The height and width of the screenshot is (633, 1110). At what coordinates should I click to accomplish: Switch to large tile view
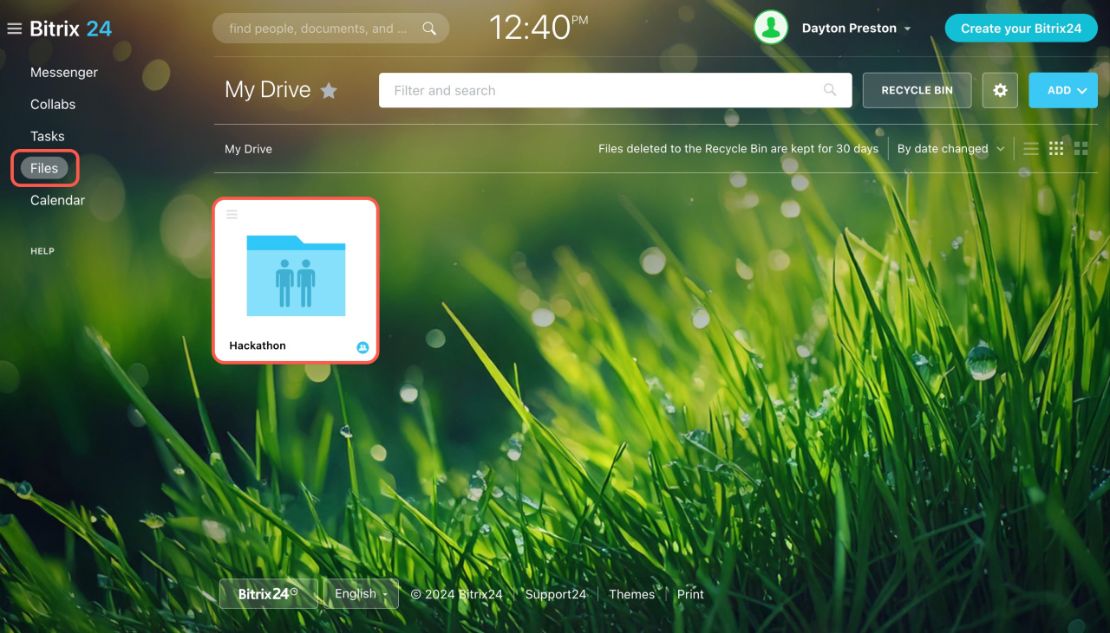click(x=1081, y=149)
